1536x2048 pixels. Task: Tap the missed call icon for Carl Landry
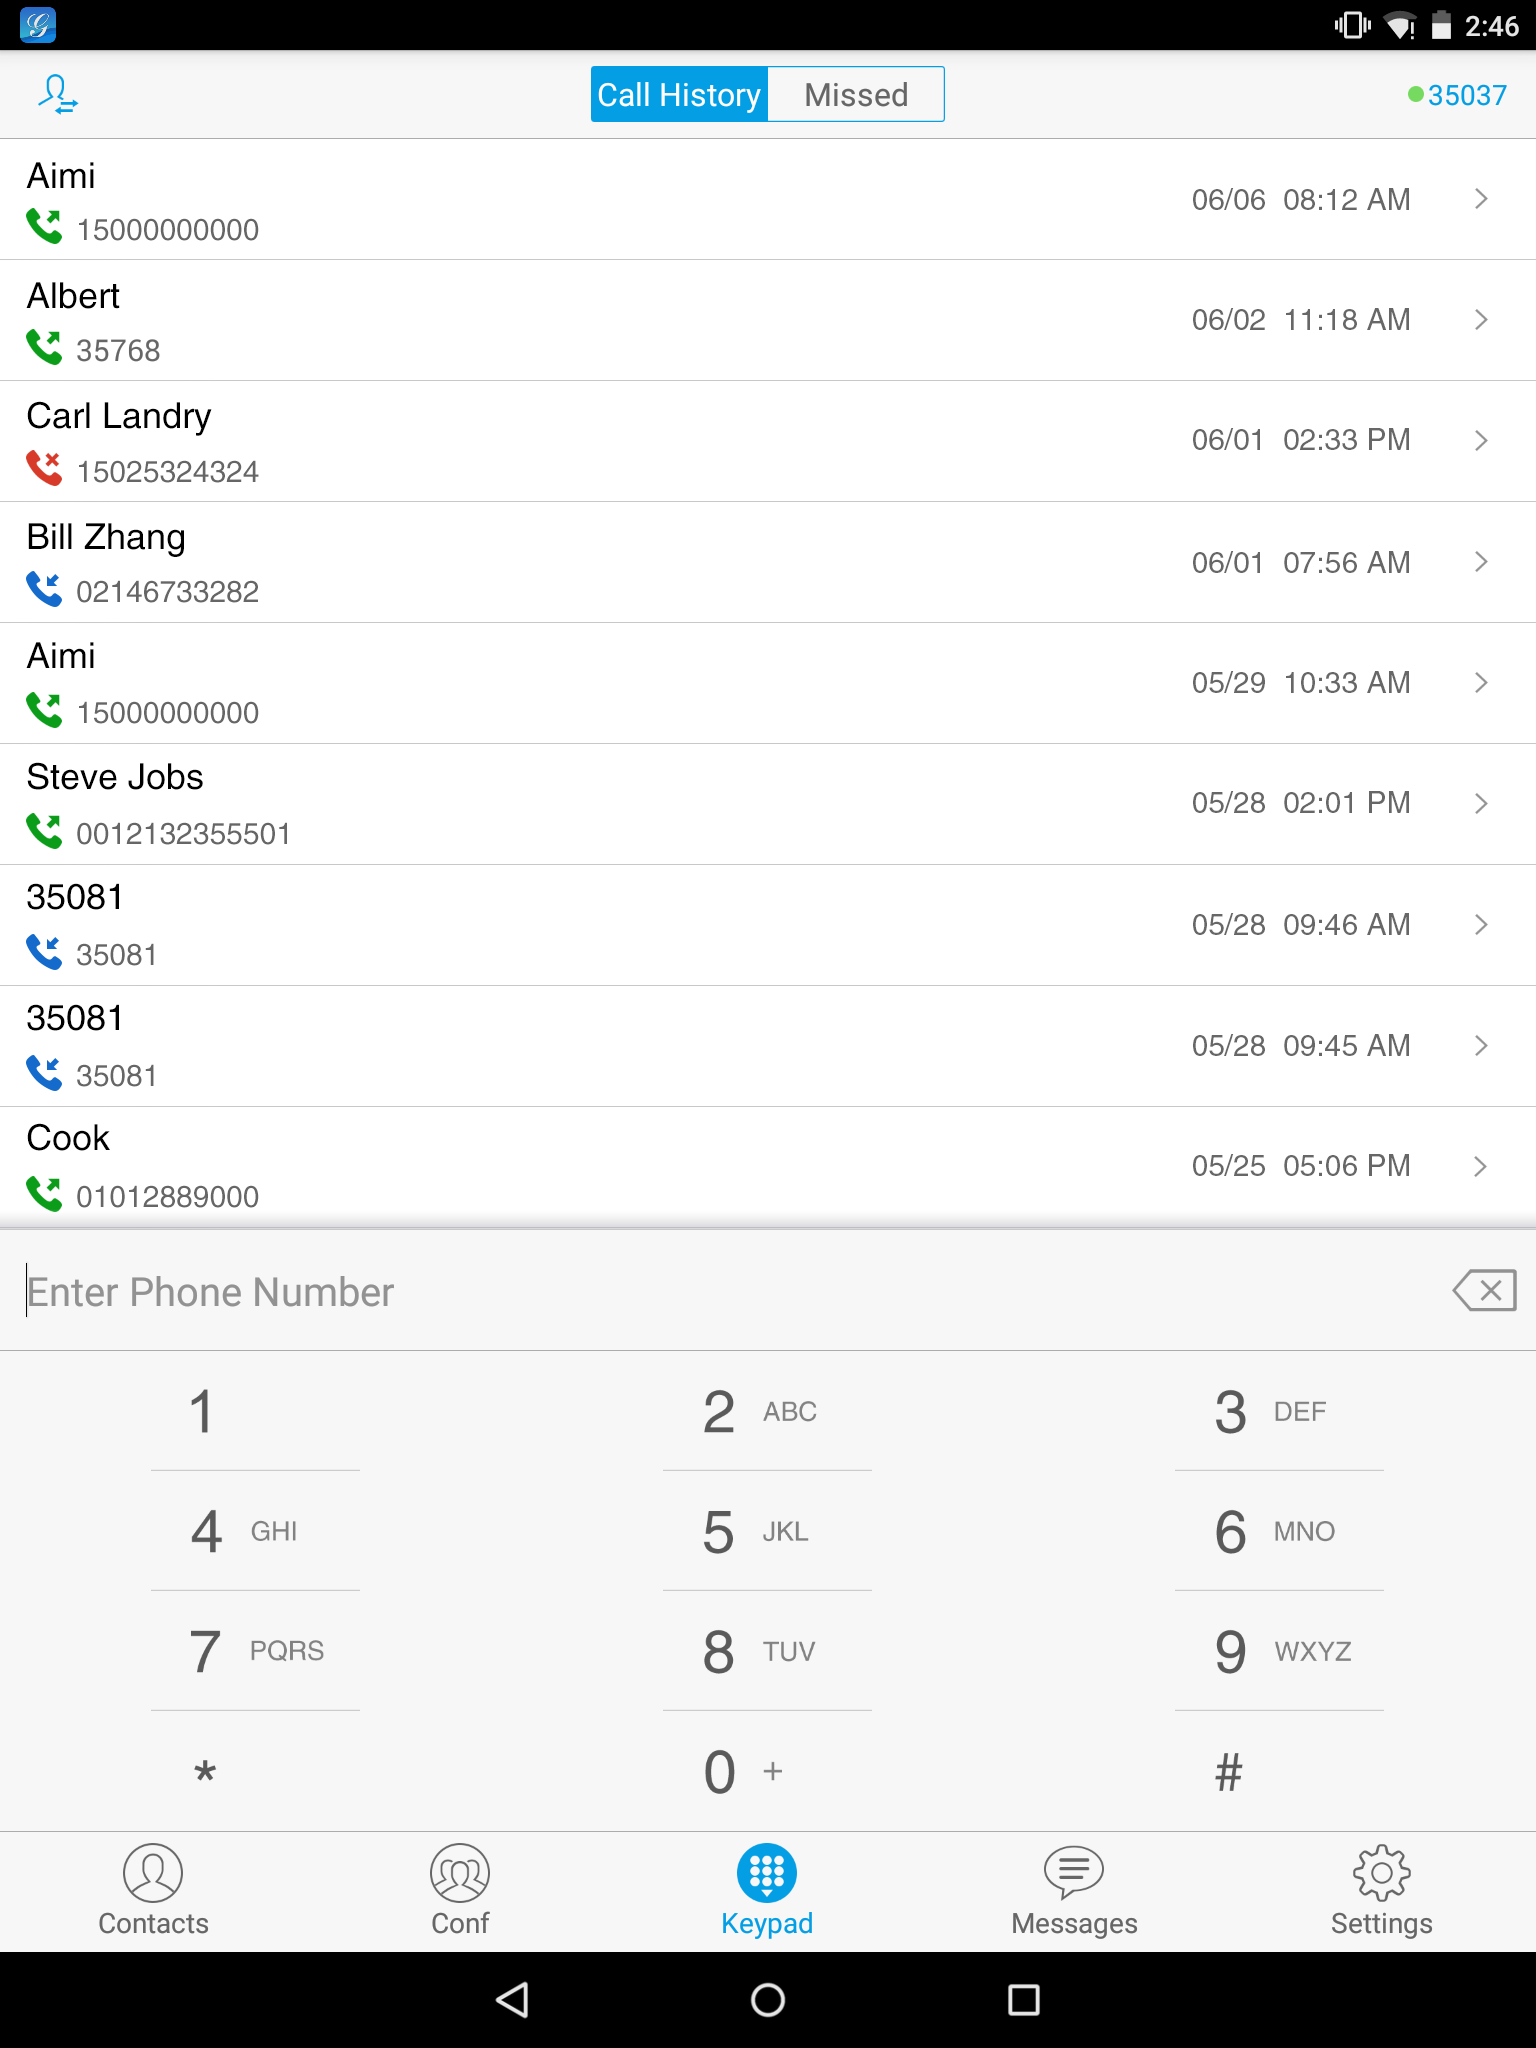(44, 468)
